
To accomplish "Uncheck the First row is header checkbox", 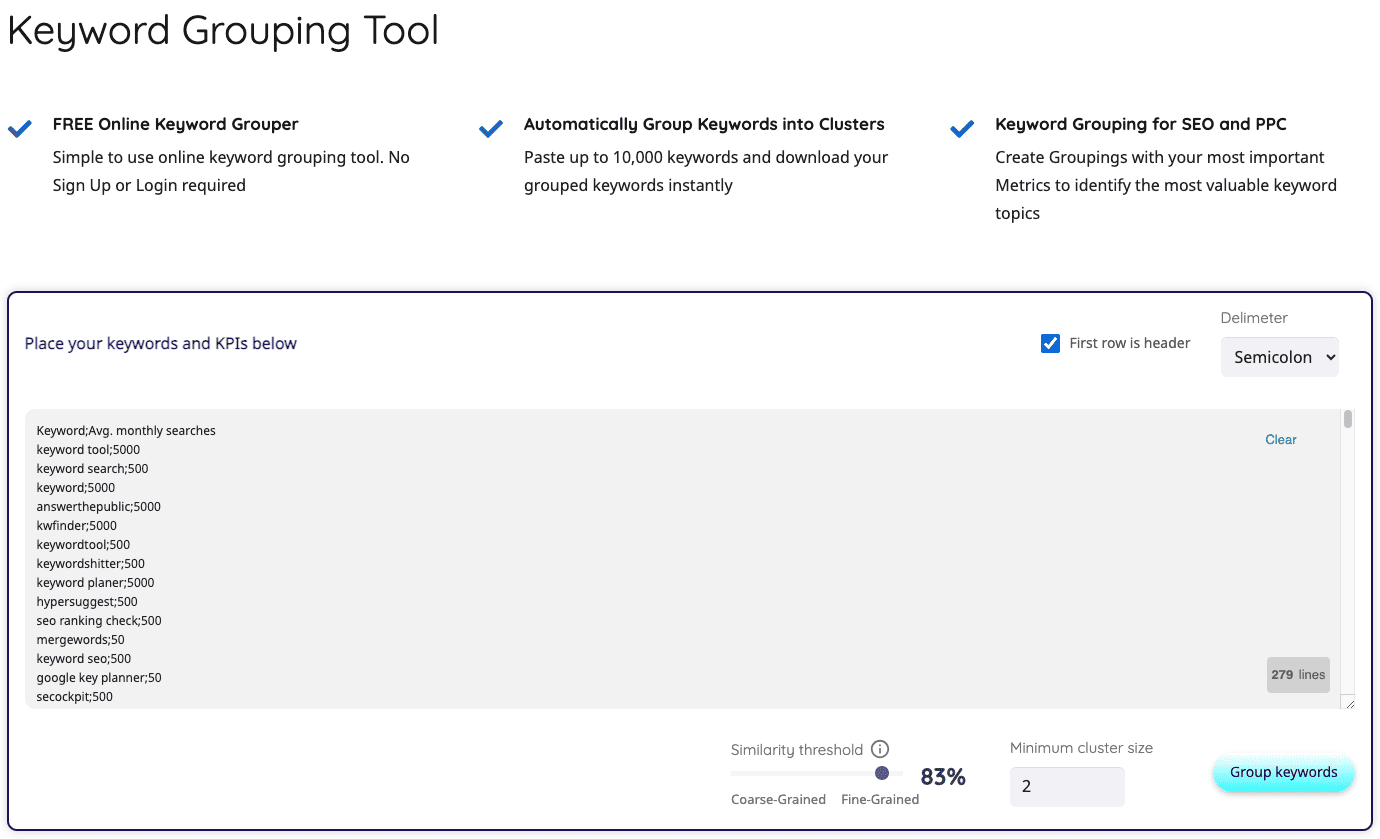I will pos(1050,344).
